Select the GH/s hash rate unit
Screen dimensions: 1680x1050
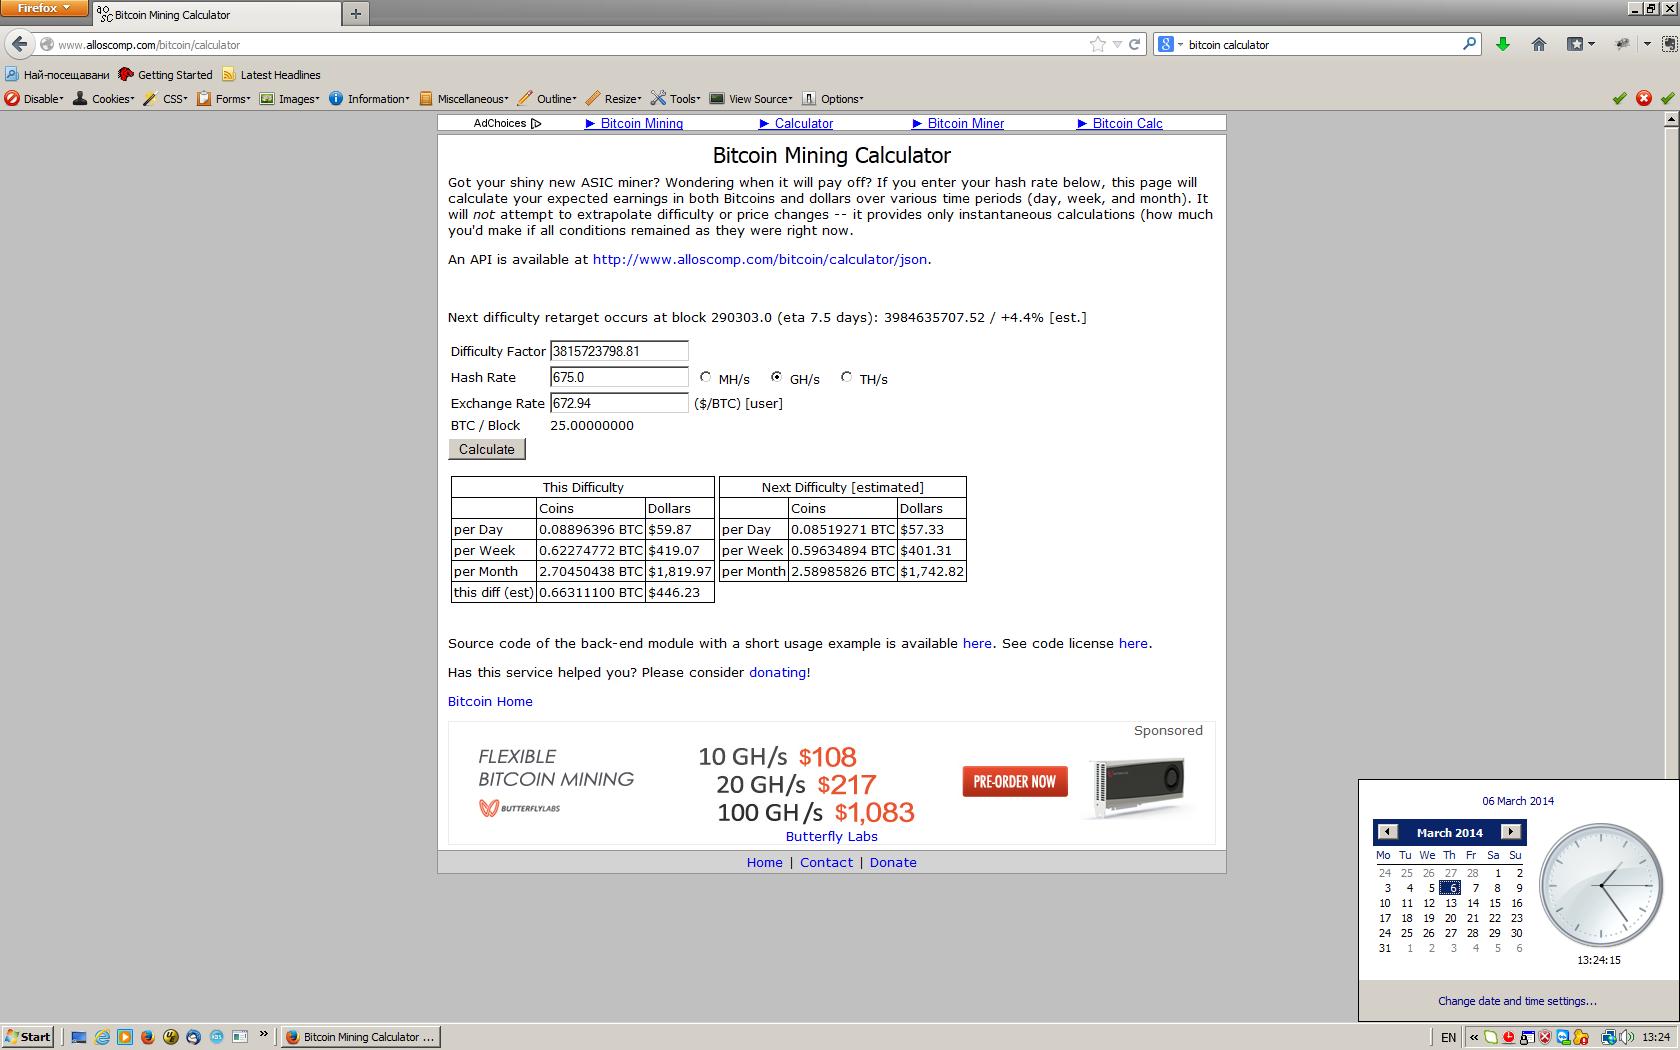coord(776,377)
